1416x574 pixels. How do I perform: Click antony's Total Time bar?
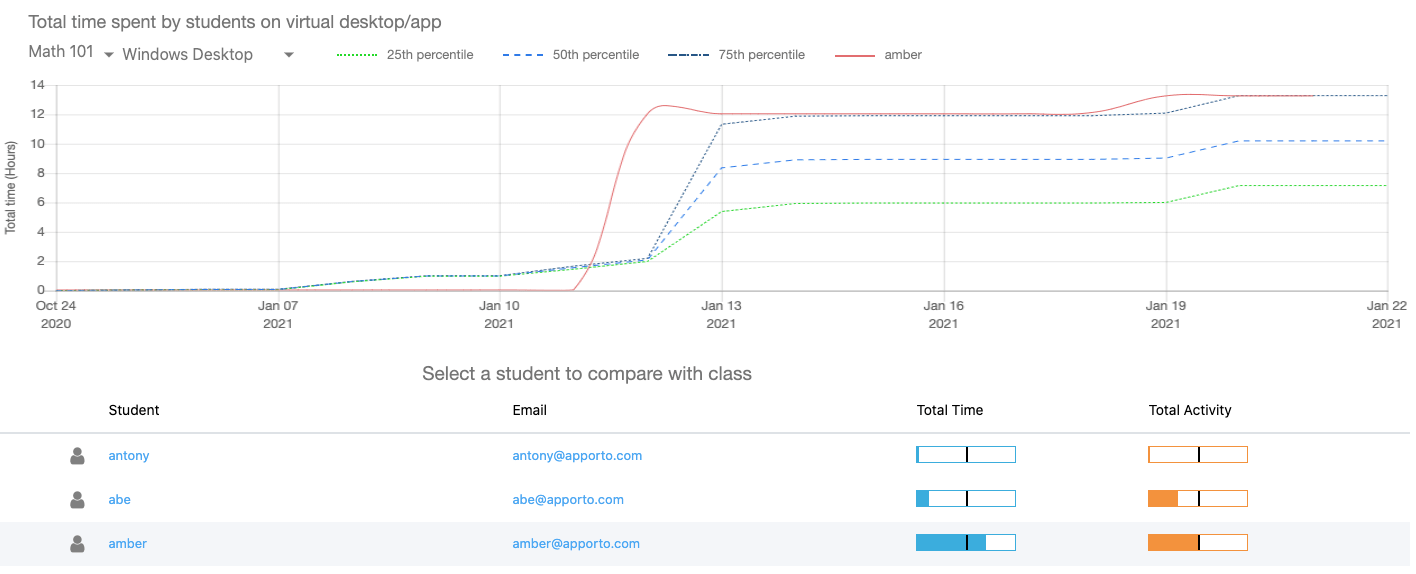coord(965,455)
